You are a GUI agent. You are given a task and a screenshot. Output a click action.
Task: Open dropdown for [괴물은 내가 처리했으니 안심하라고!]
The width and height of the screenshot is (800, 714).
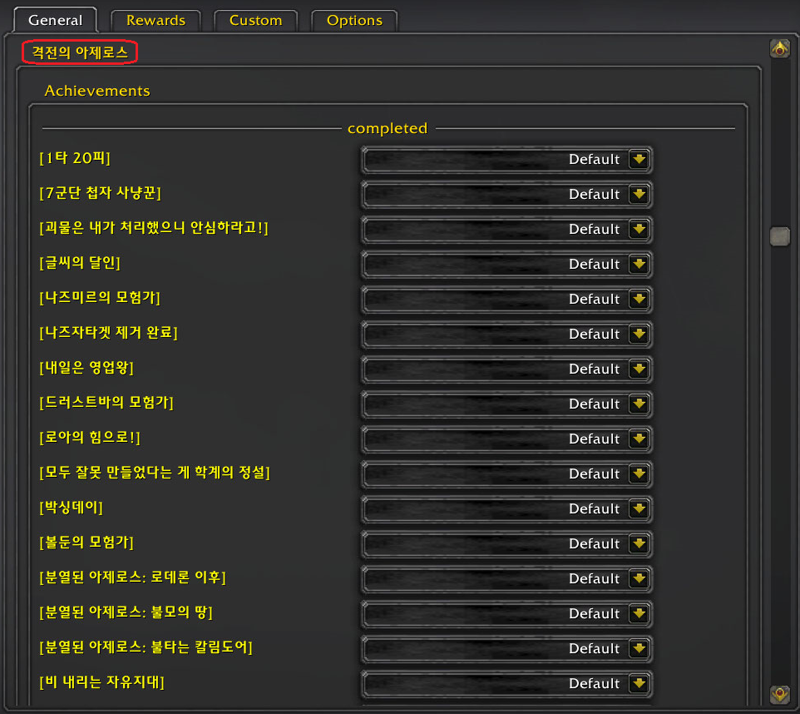[507, 229]
